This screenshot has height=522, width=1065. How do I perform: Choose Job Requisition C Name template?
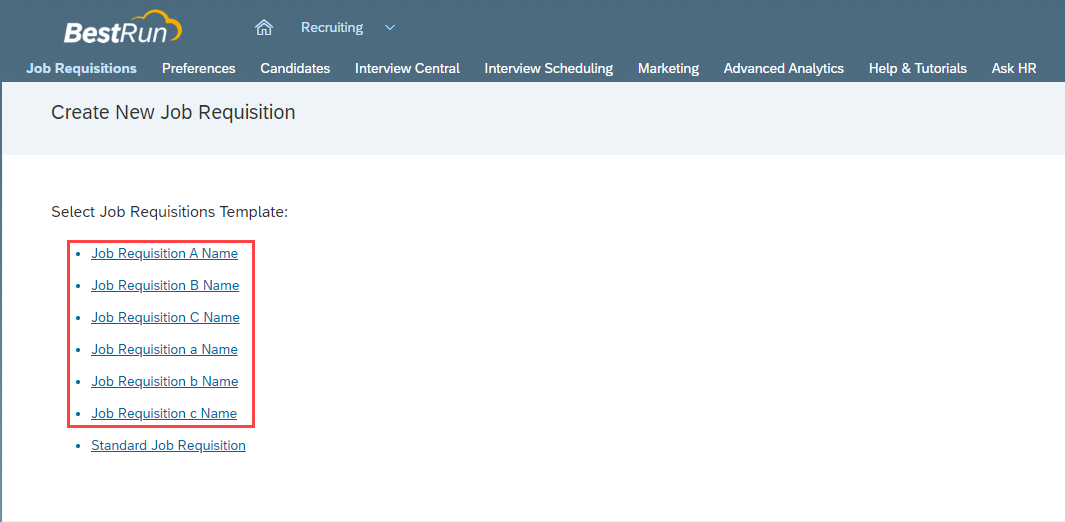point(165,318)
